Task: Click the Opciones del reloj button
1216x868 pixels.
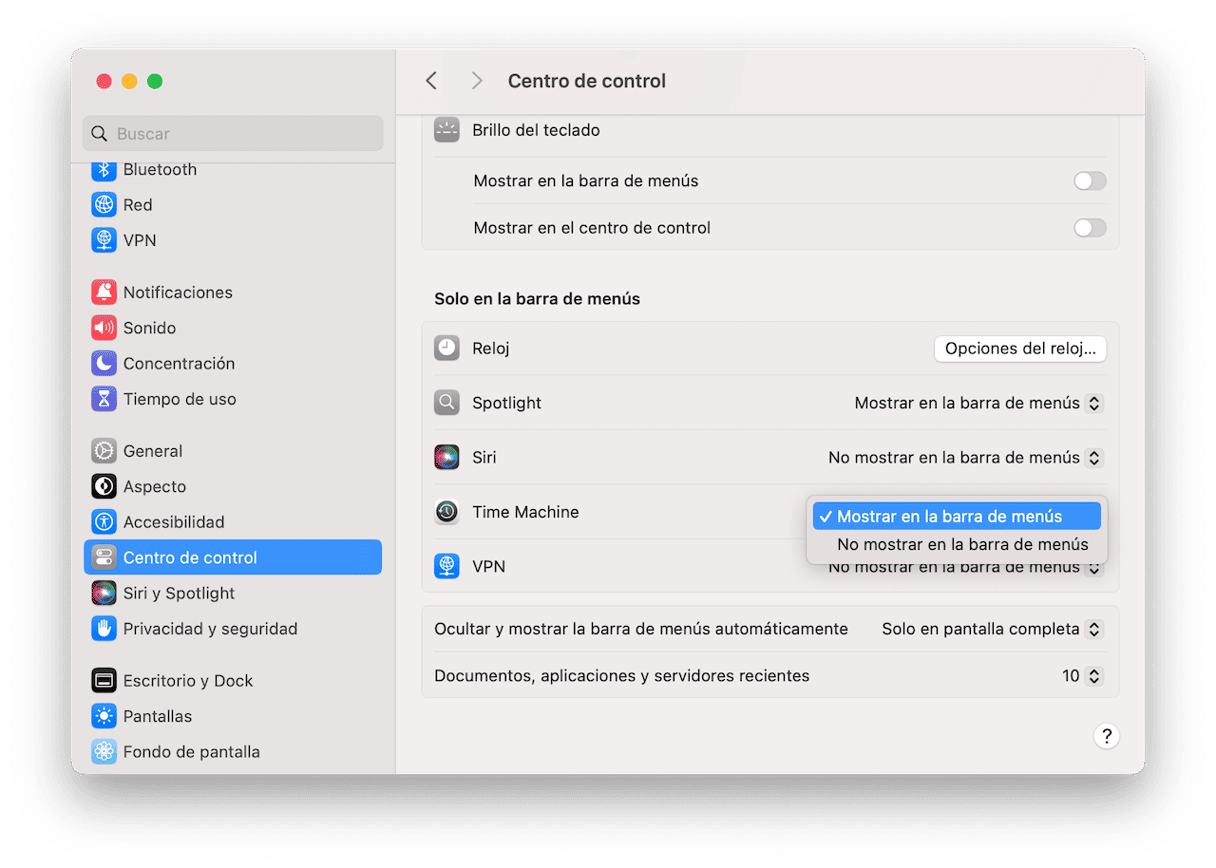Action: point(1020,349)
